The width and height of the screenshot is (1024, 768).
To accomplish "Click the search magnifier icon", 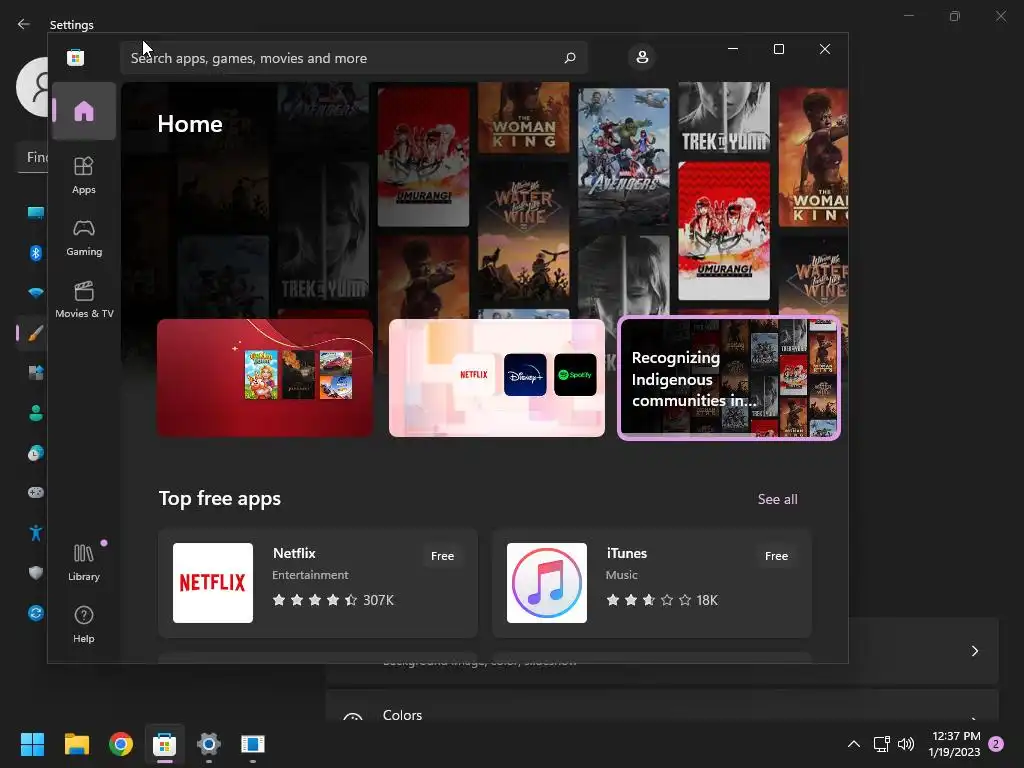I will (569, 58).
